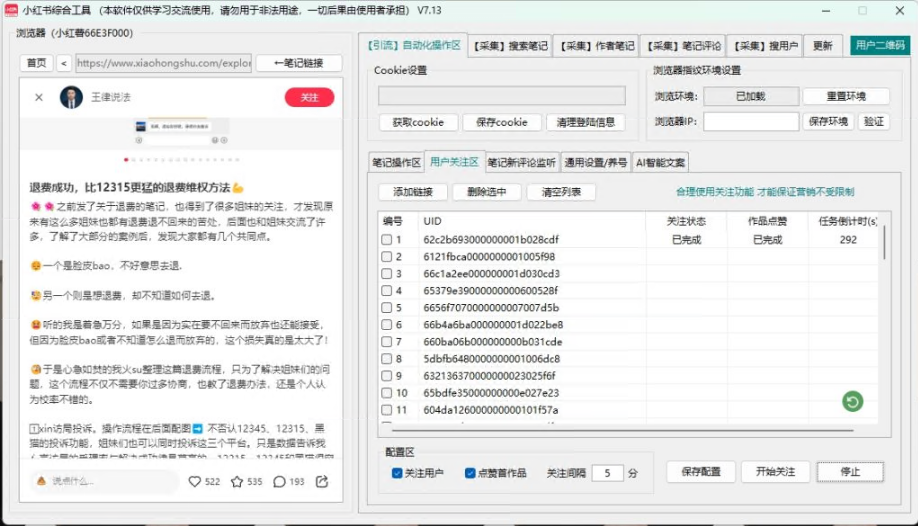Select the 用户关注区 sub-tab
The image size is (918, 526).
click(454, 162)
